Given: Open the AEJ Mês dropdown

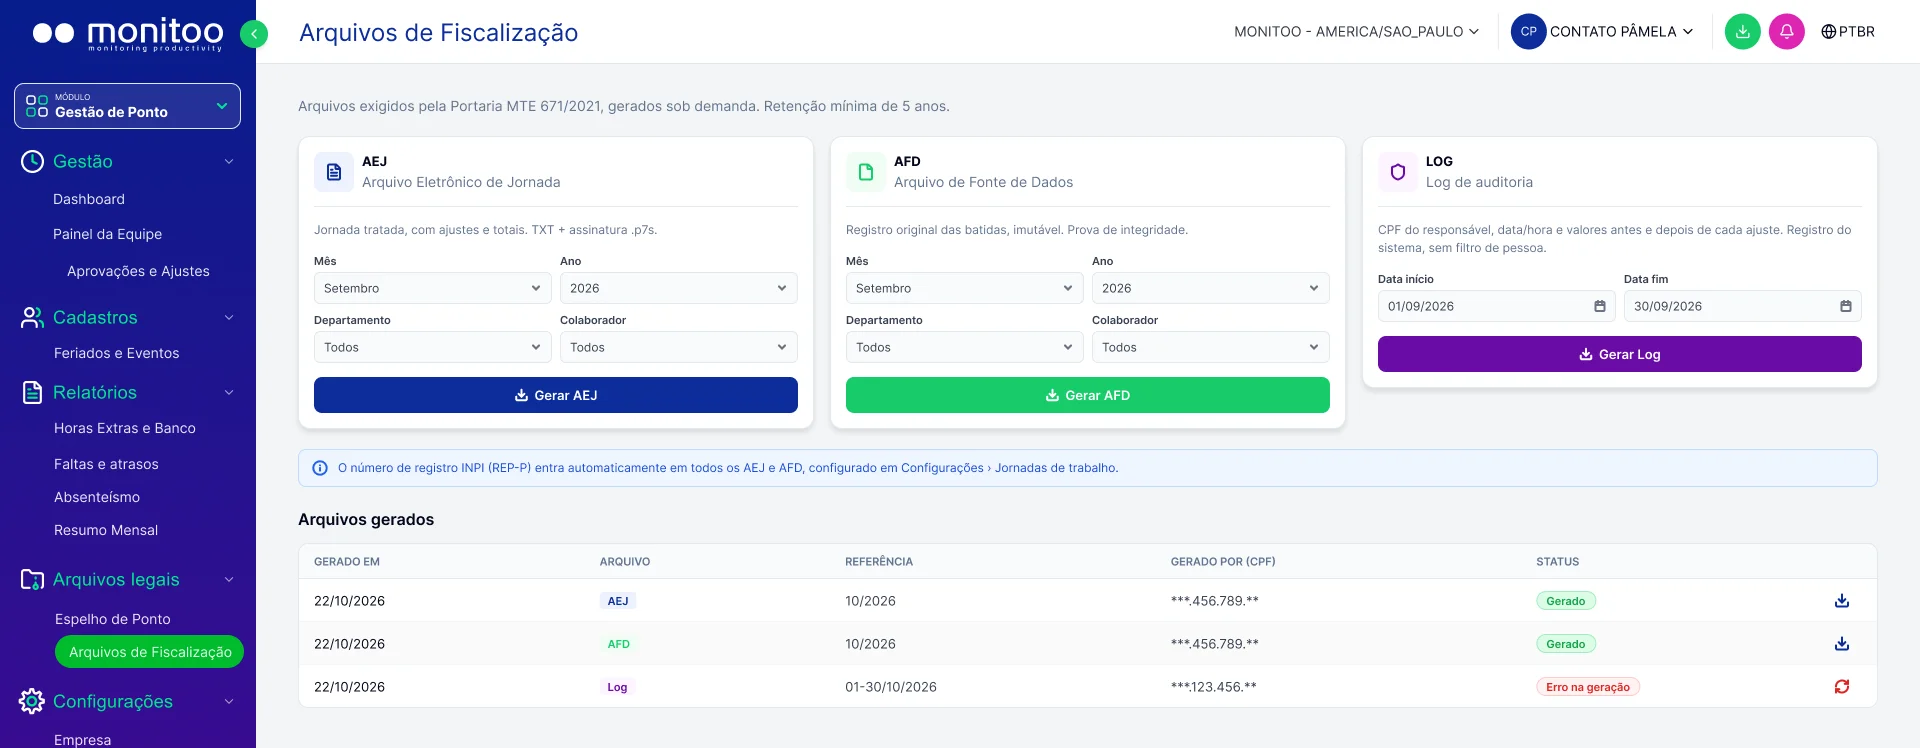Looking at the screenshot, I should click(432, 288).
